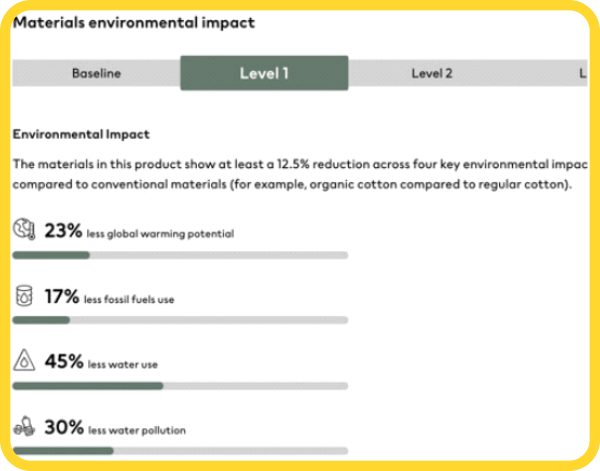The height and width of the screenshot is (471, 600).
Task: Switch to the Baseline tab
Action: pyautogui.click(x=96, y=73)
